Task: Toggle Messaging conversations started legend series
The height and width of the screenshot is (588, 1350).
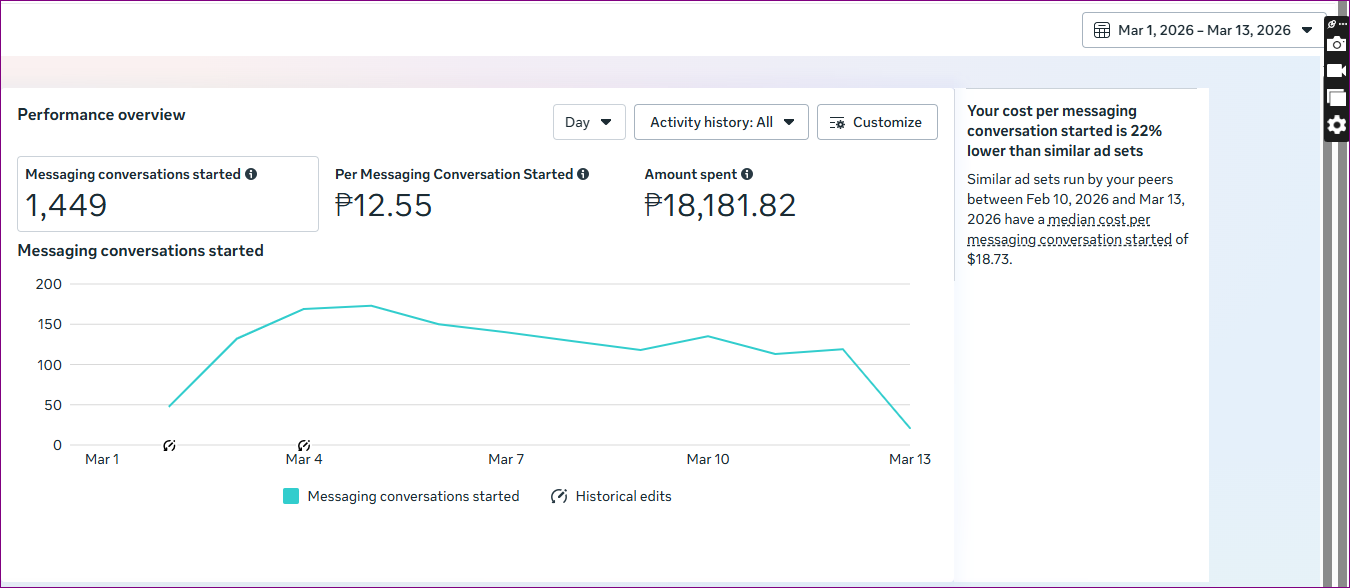Action: coord(412,496)
